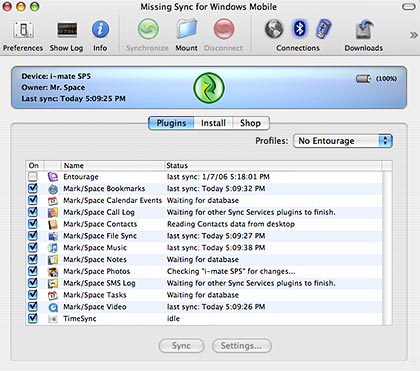Sort plugins by Name column header
This screenshot has width=420, height=371.
pos(113,165)
